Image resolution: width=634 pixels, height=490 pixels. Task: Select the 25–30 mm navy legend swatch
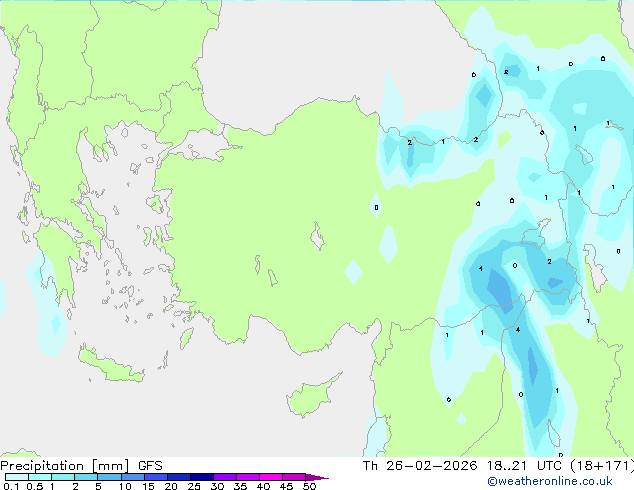click(x=201, y=477)
